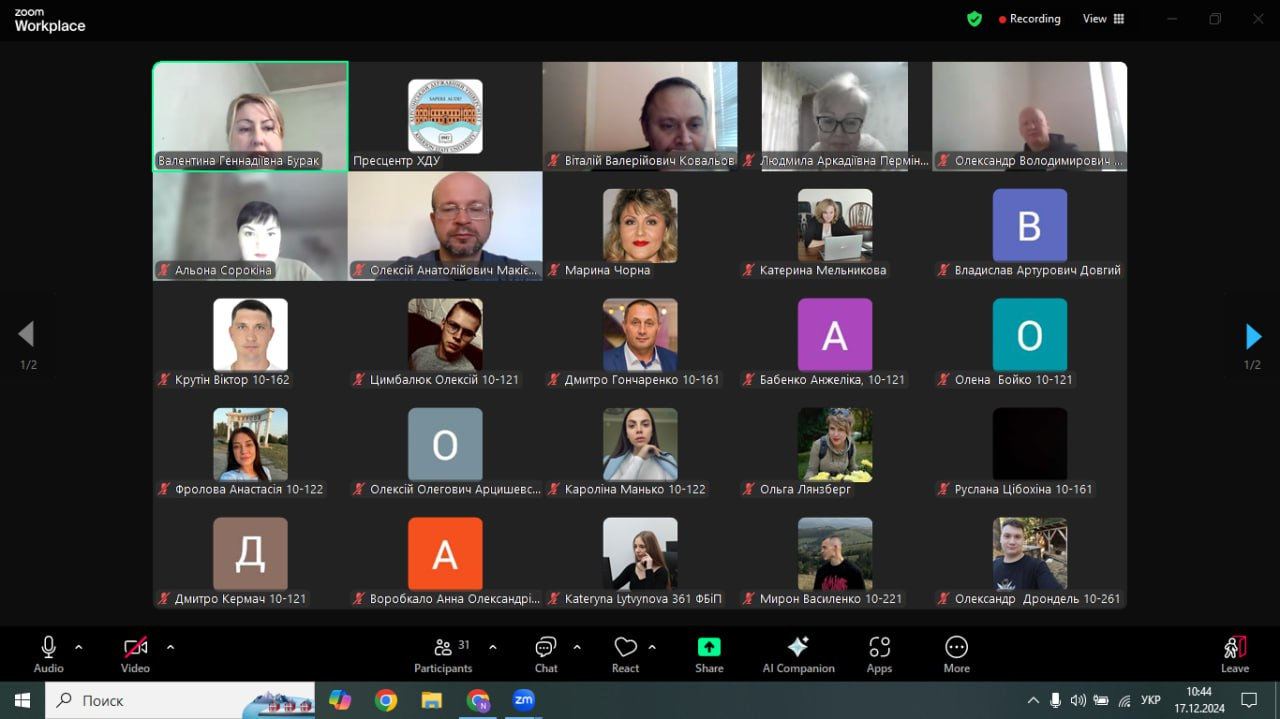Screen dimensions: 1280x719
Task: Open AI Companion
Action: coord(798,654)
